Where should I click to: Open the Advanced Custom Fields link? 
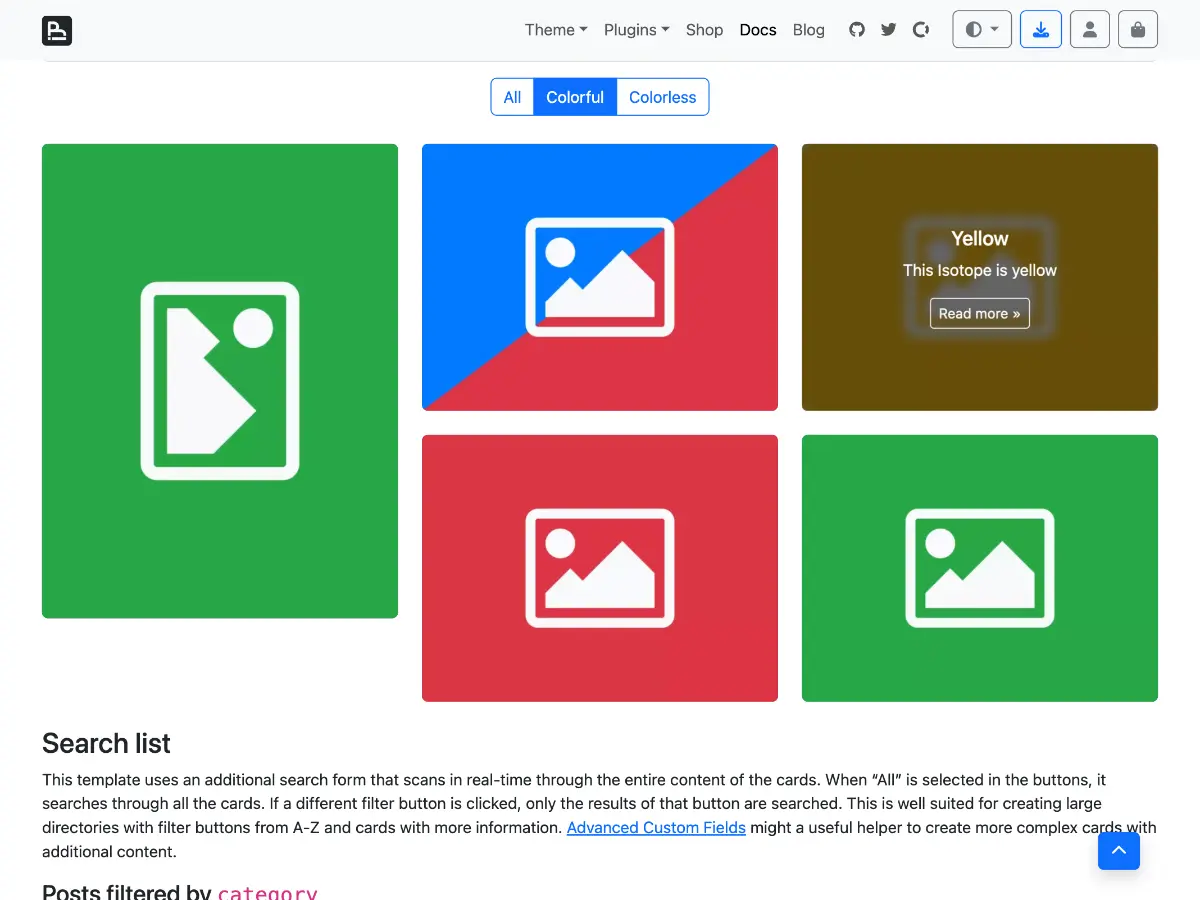(x=656, y=827)
